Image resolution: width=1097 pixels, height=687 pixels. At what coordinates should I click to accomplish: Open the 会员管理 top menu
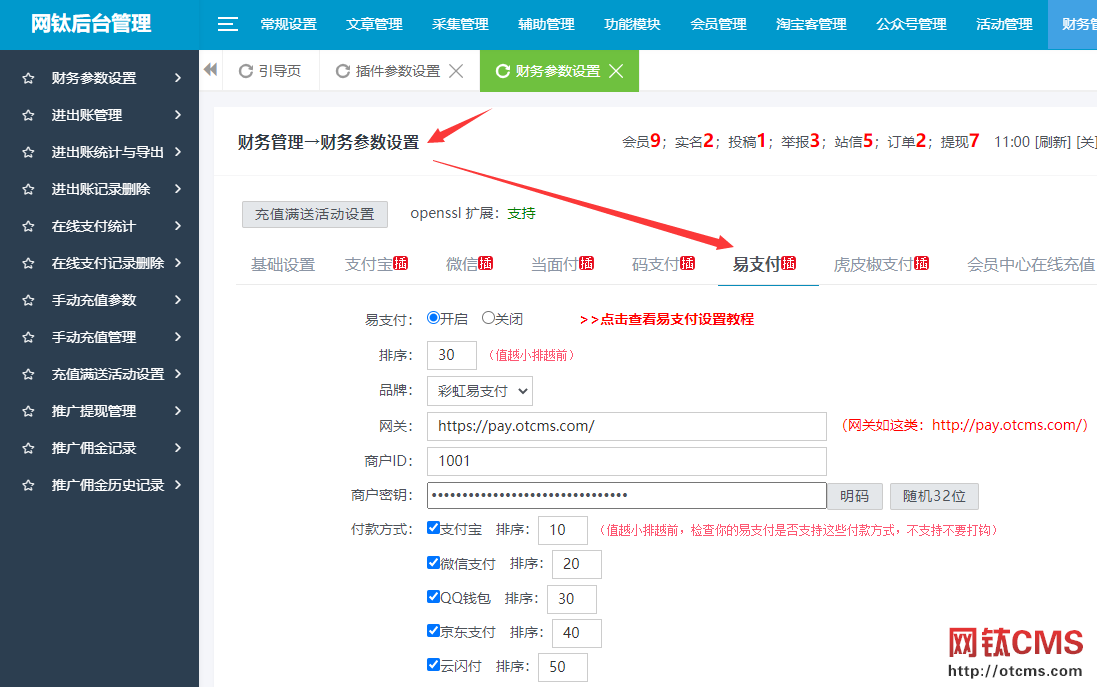coord(718,24)
